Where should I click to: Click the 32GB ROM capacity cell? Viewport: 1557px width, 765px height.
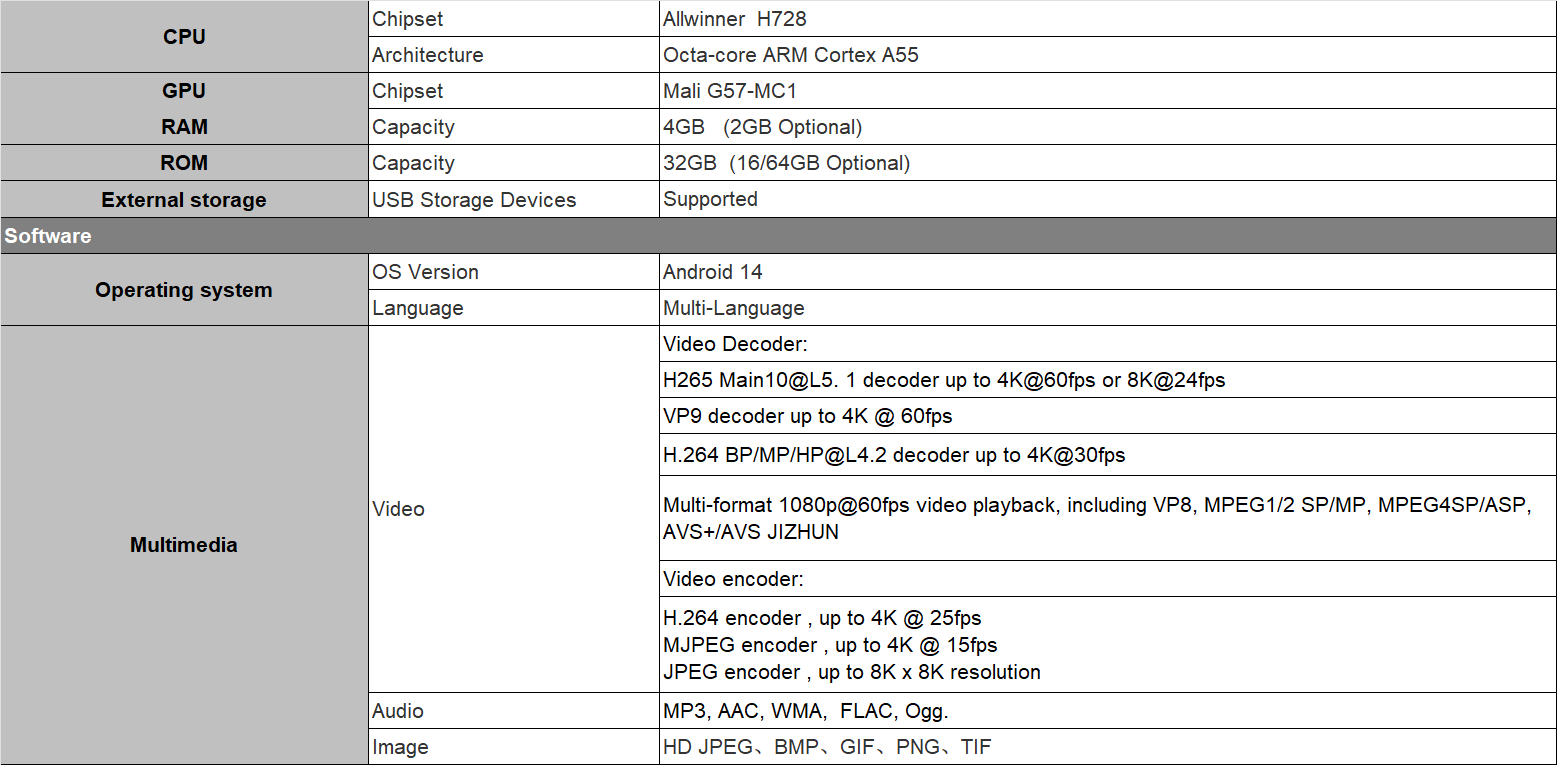tap(1108, 163)
